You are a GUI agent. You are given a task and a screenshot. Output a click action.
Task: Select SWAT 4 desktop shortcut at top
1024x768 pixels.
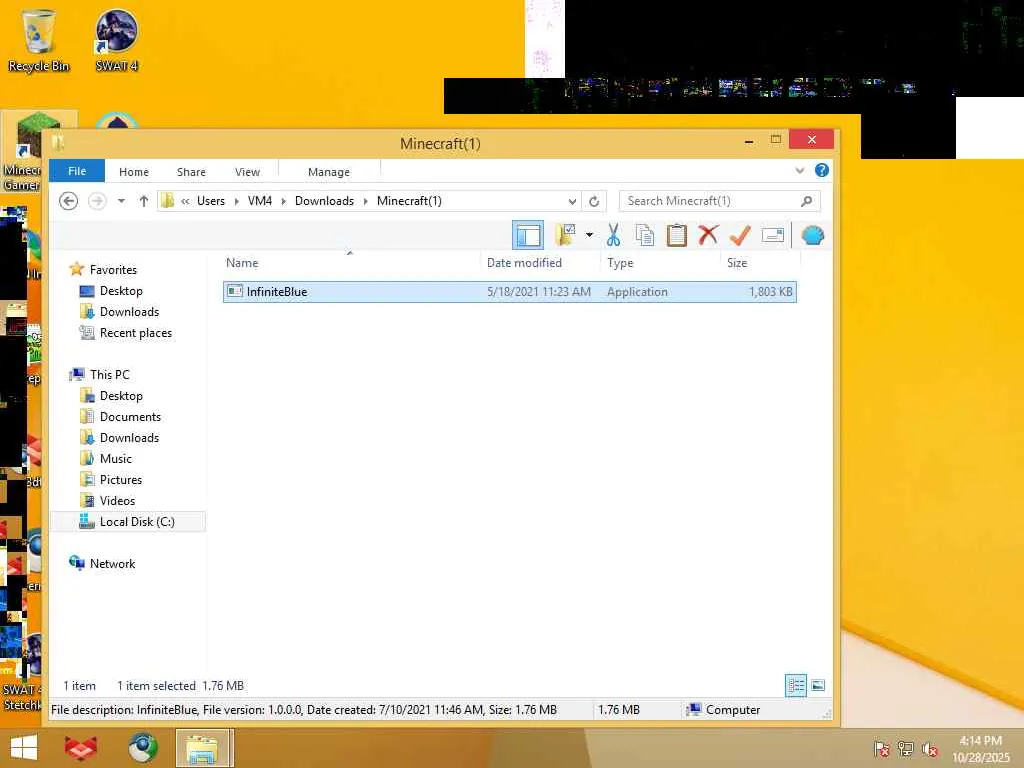(117, 40)
